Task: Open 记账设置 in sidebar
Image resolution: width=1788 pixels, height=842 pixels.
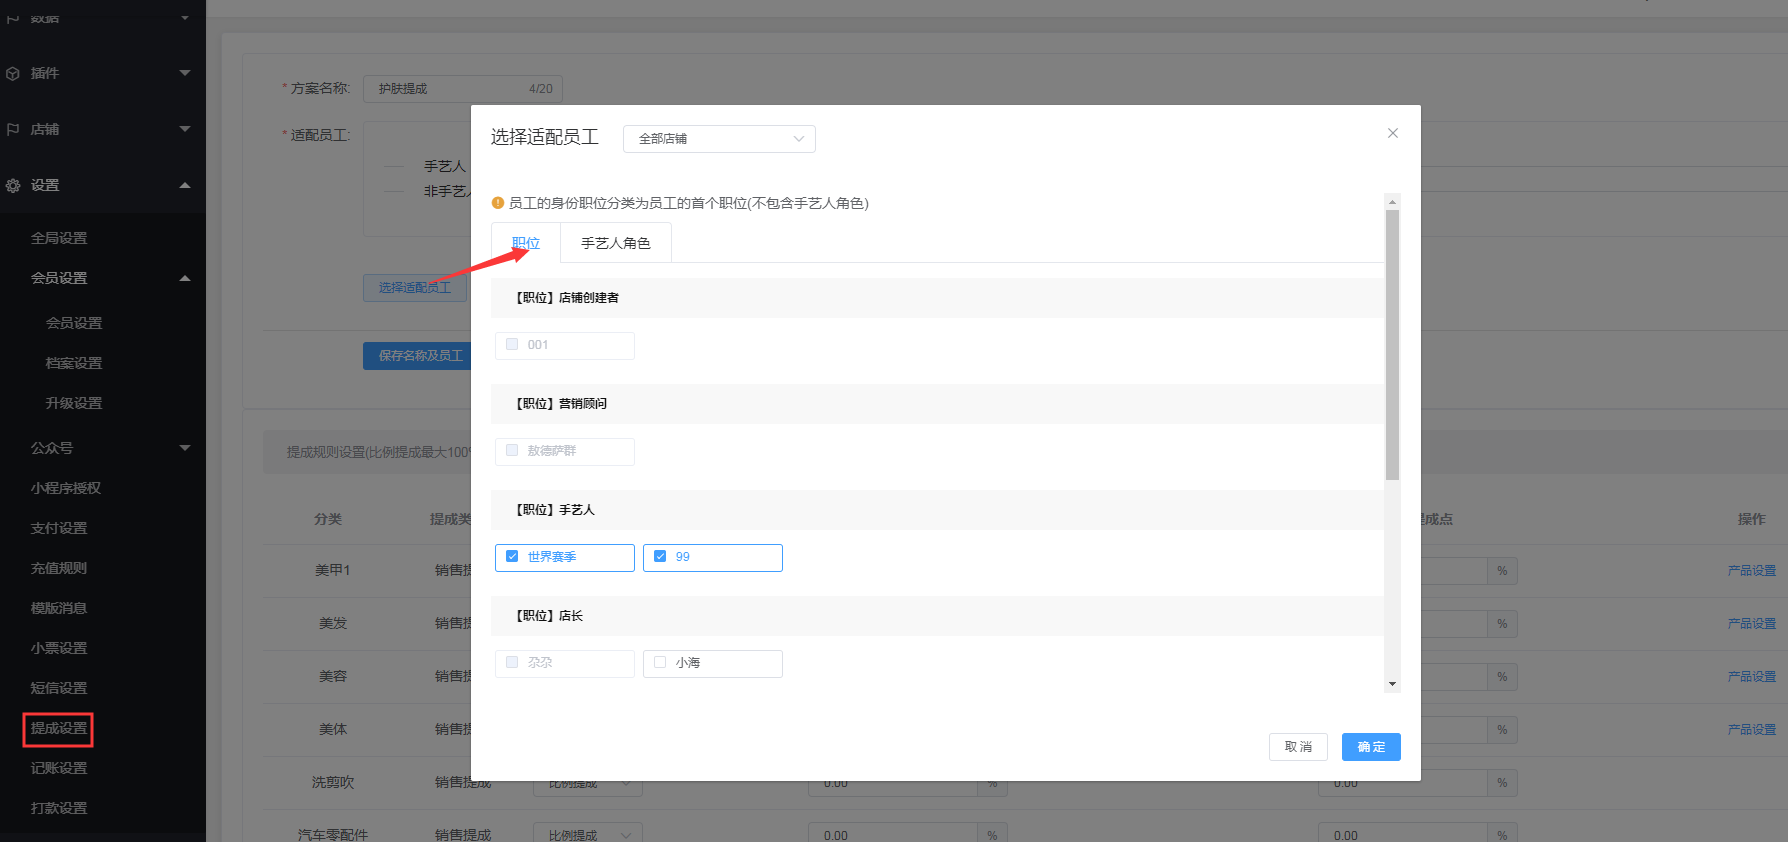Action: coord(59,768)
